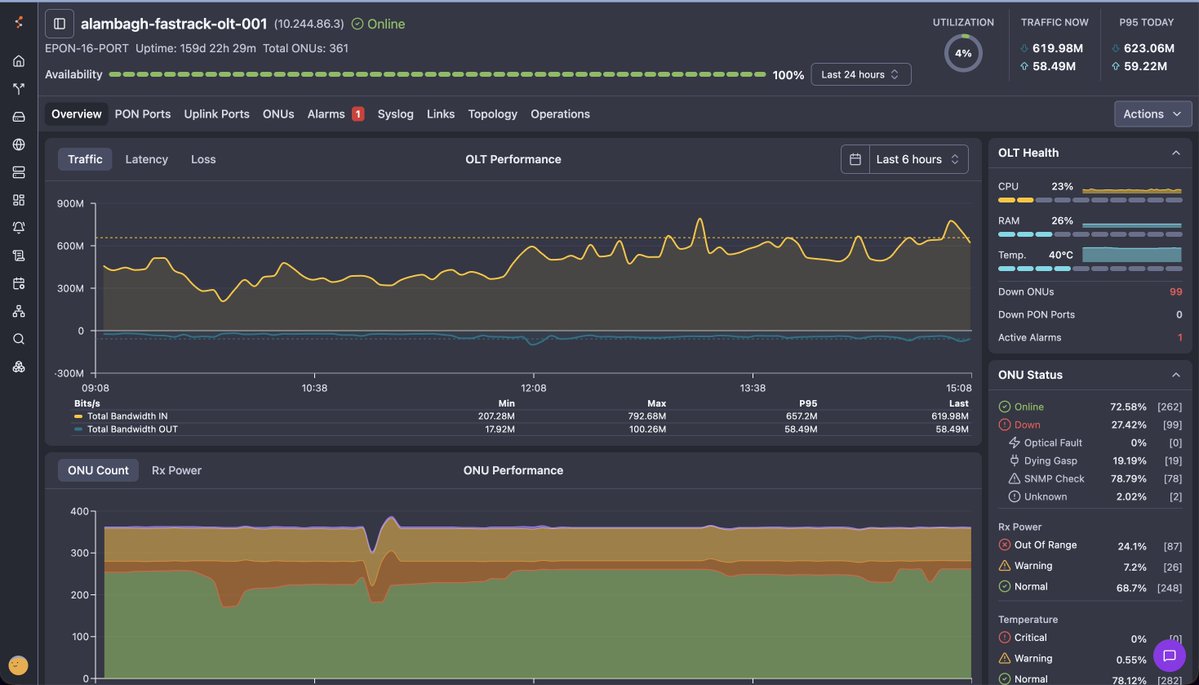Open the Syslog tab link
Viewport: 1199px width, 685px height.
[x=395, y=114]
